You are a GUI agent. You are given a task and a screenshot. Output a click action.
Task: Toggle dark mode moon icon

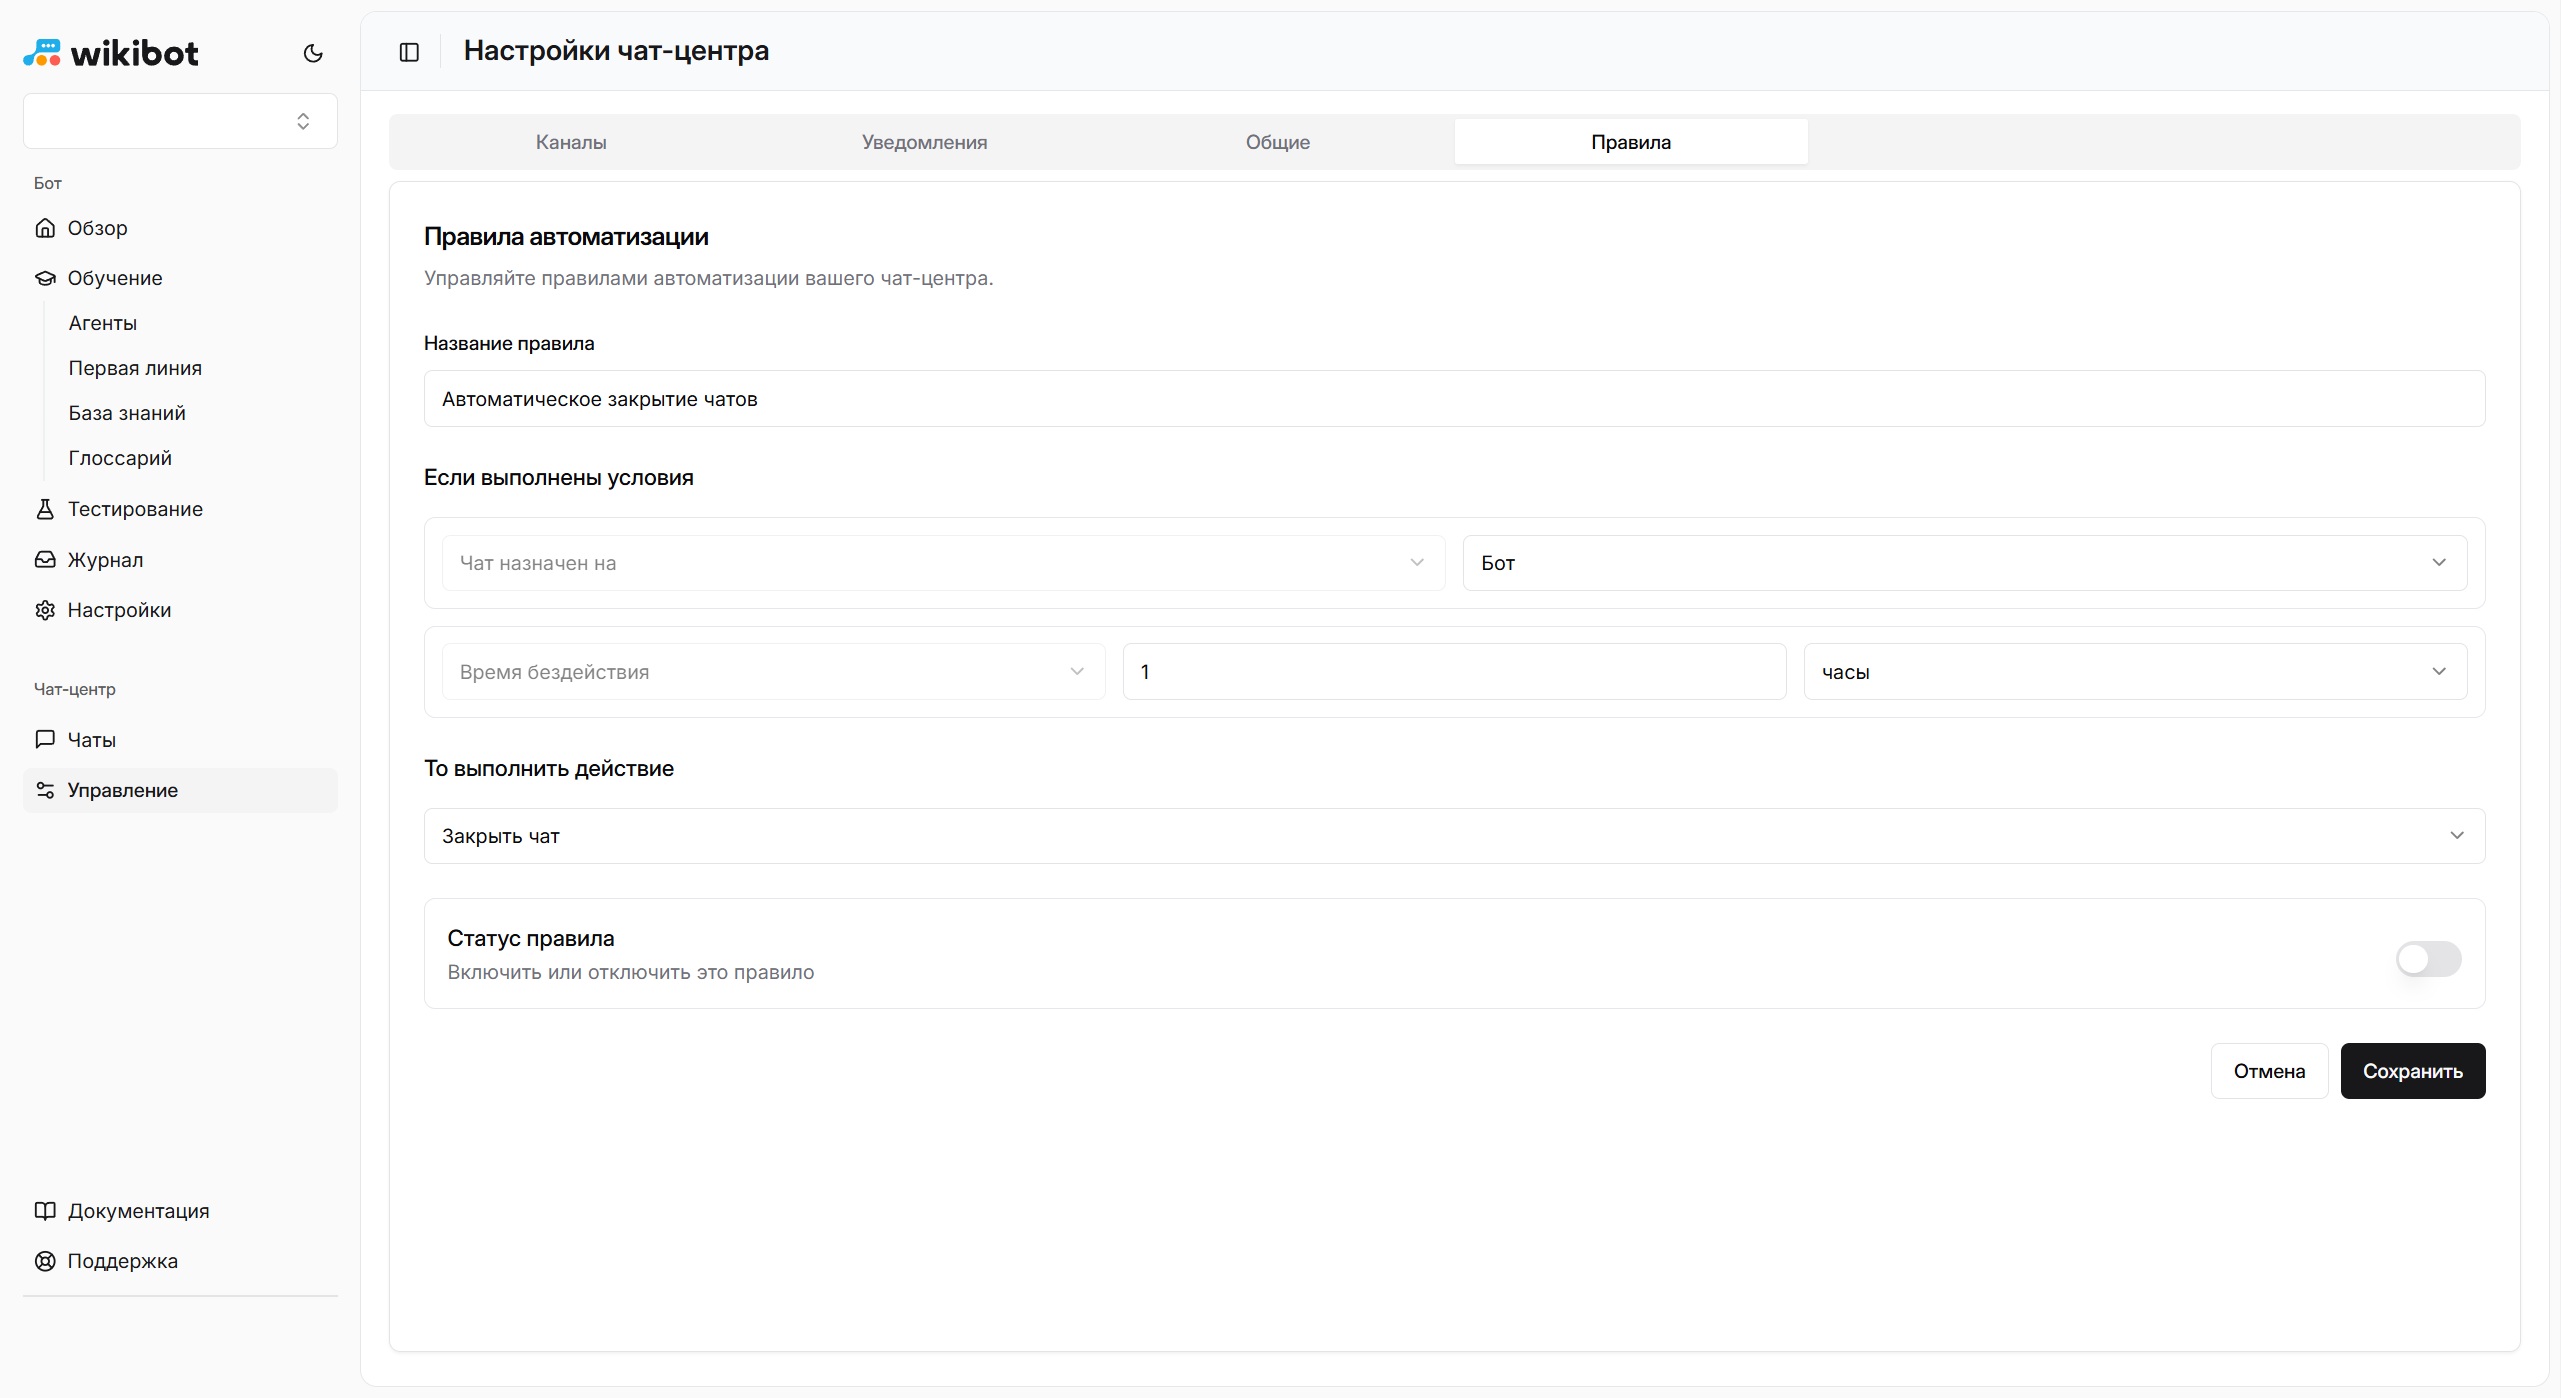click(313, 53)
